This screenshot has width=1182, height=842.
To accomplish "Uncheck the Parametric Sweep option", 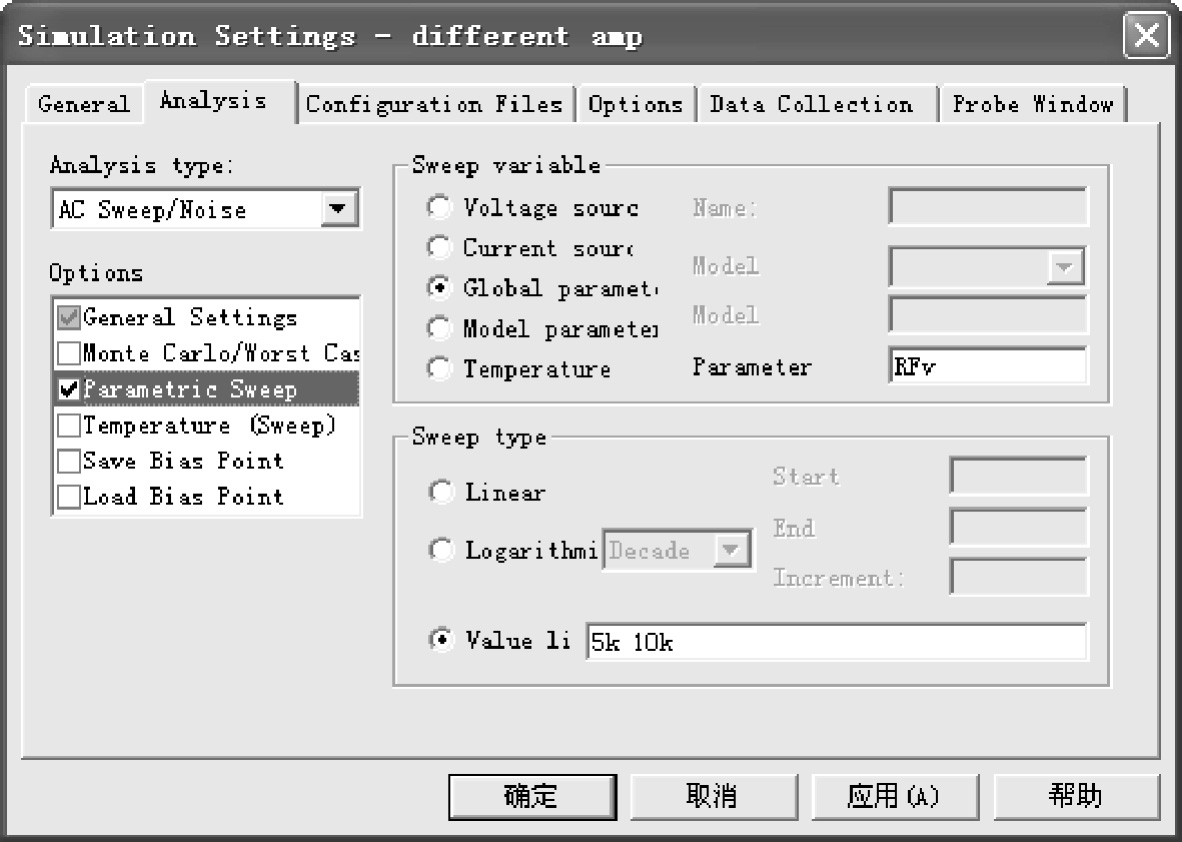I will click(x=69, y=389).
